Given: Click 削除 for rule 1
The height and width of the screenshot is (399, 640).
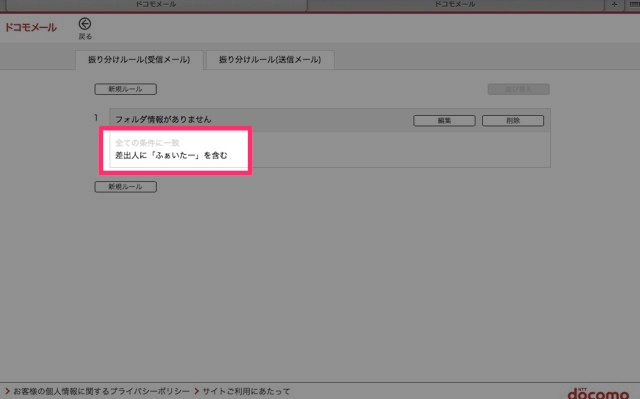Looking at the screenshot, I should 513,120.
